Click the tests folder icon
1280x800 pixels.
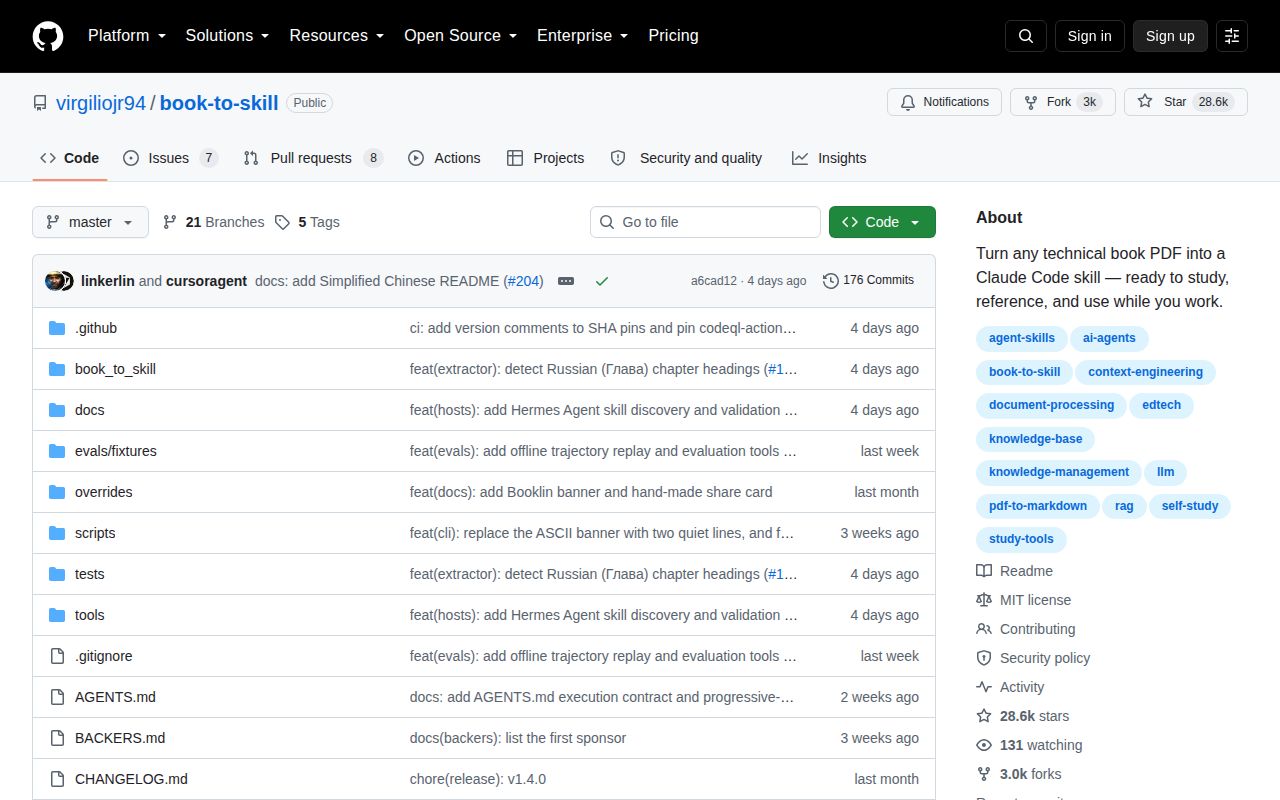[57, 574]
